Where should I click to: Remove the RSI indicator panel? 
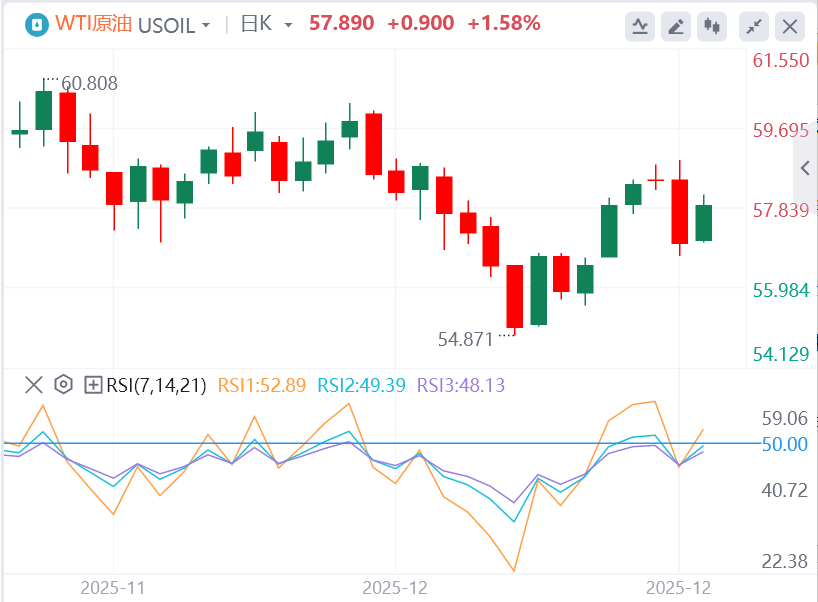tap(34, 384)
